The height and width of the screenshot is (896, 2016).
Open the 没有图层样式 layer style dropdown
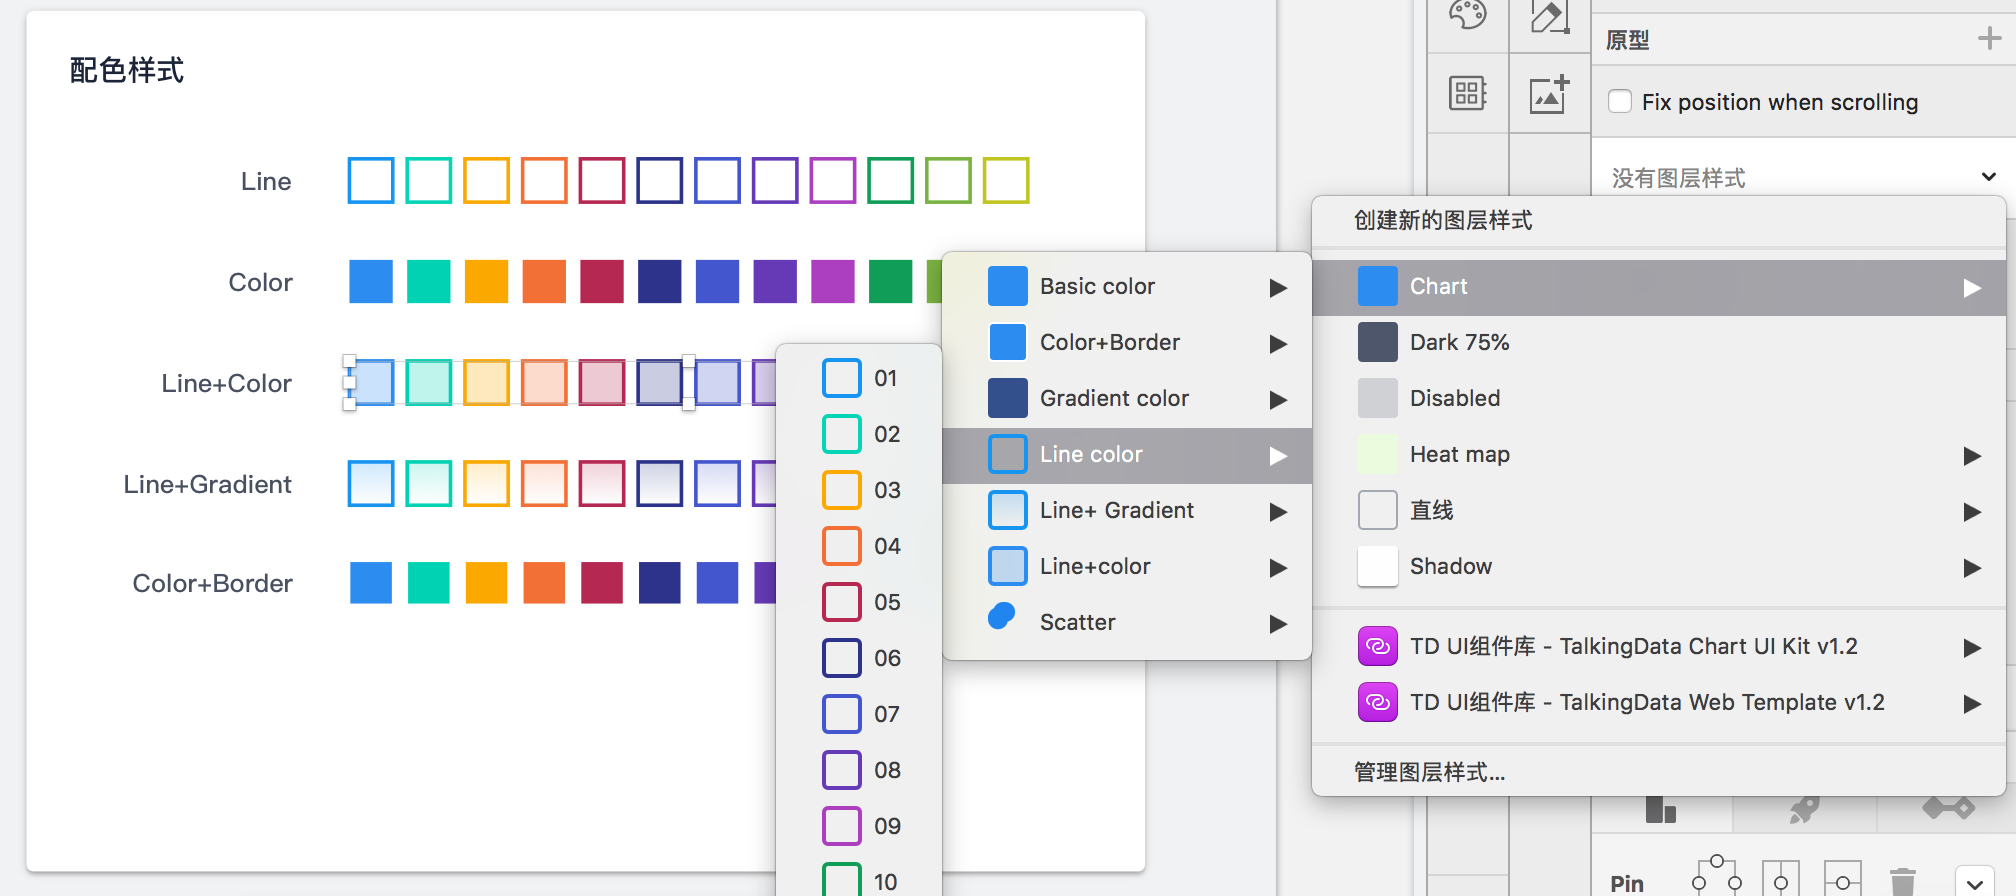point(1800,177)
